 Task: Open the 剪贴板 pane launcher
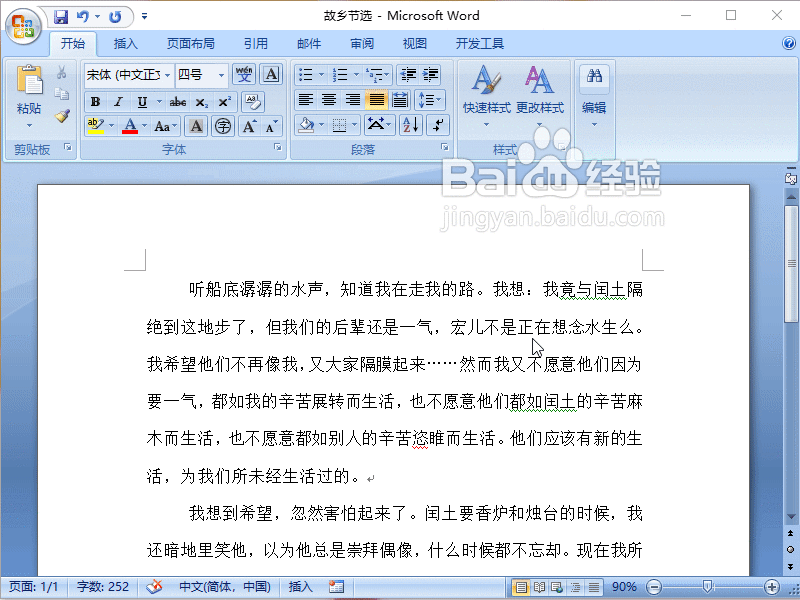(x=68, y=147)
